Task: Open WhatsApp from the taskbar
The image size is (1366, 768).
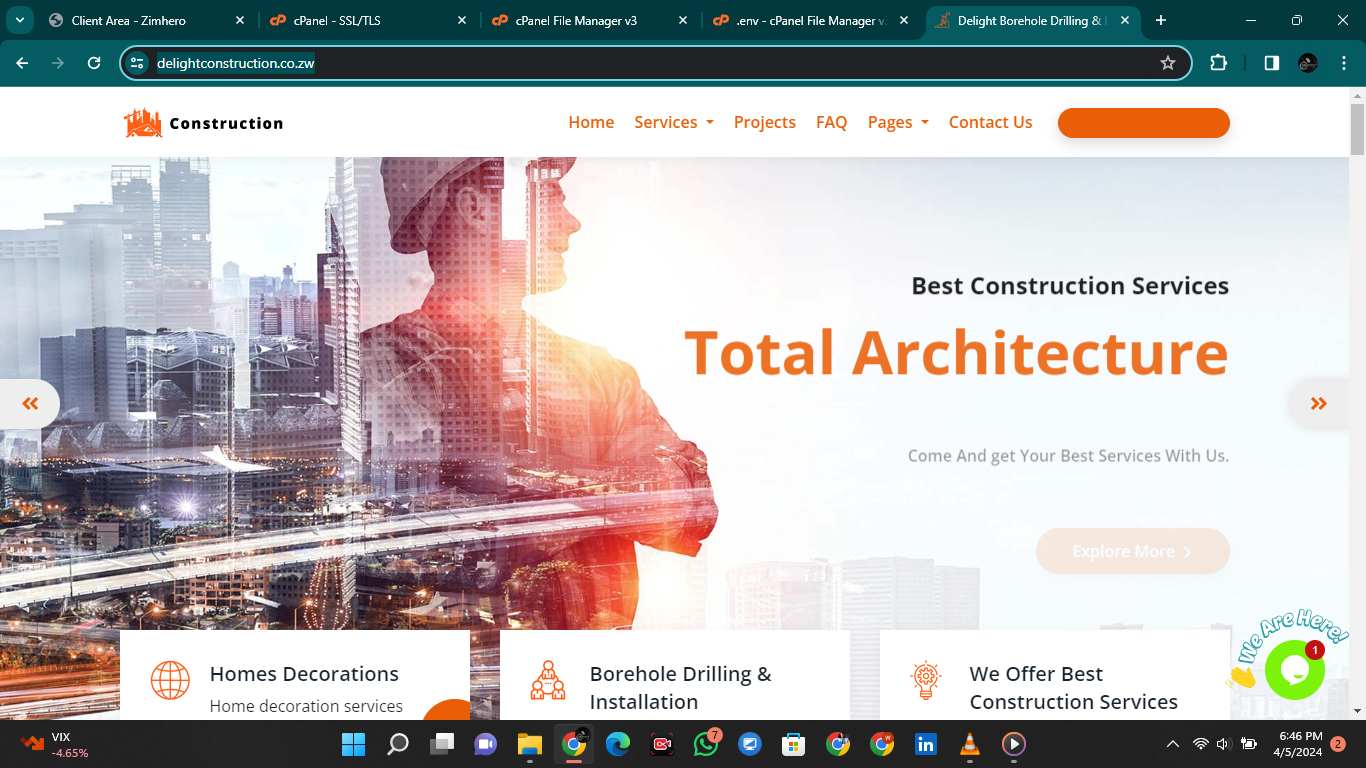Action: [706, 744]
